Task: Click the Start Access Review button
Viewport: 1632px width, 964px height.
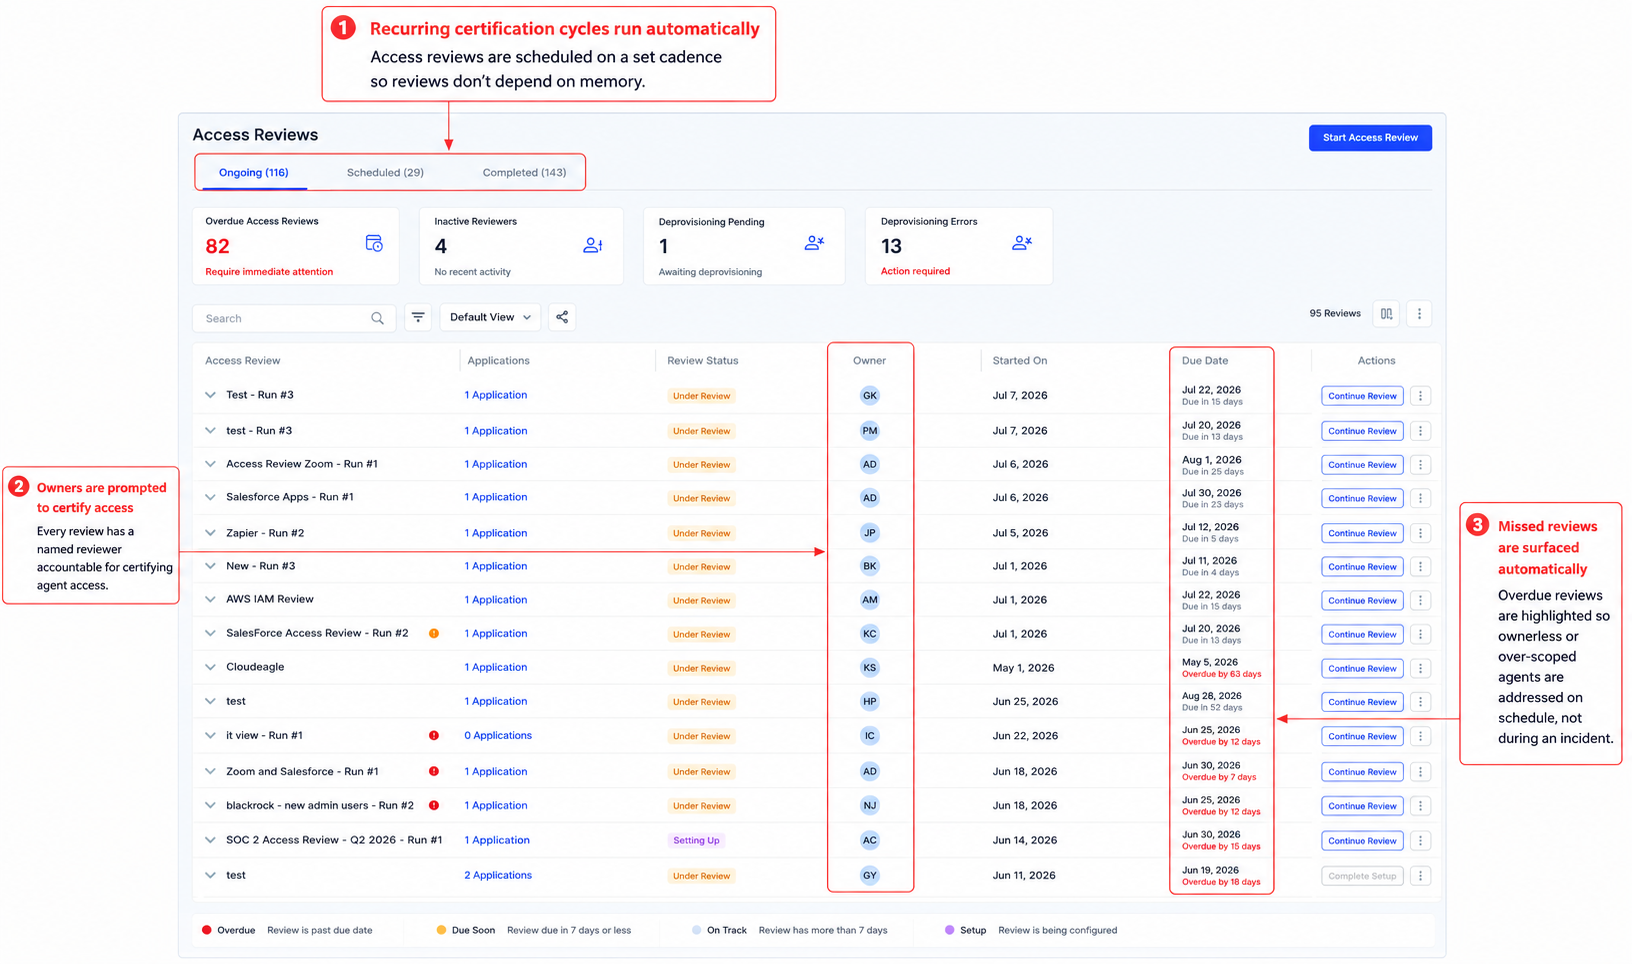Action: [1370, 138]
